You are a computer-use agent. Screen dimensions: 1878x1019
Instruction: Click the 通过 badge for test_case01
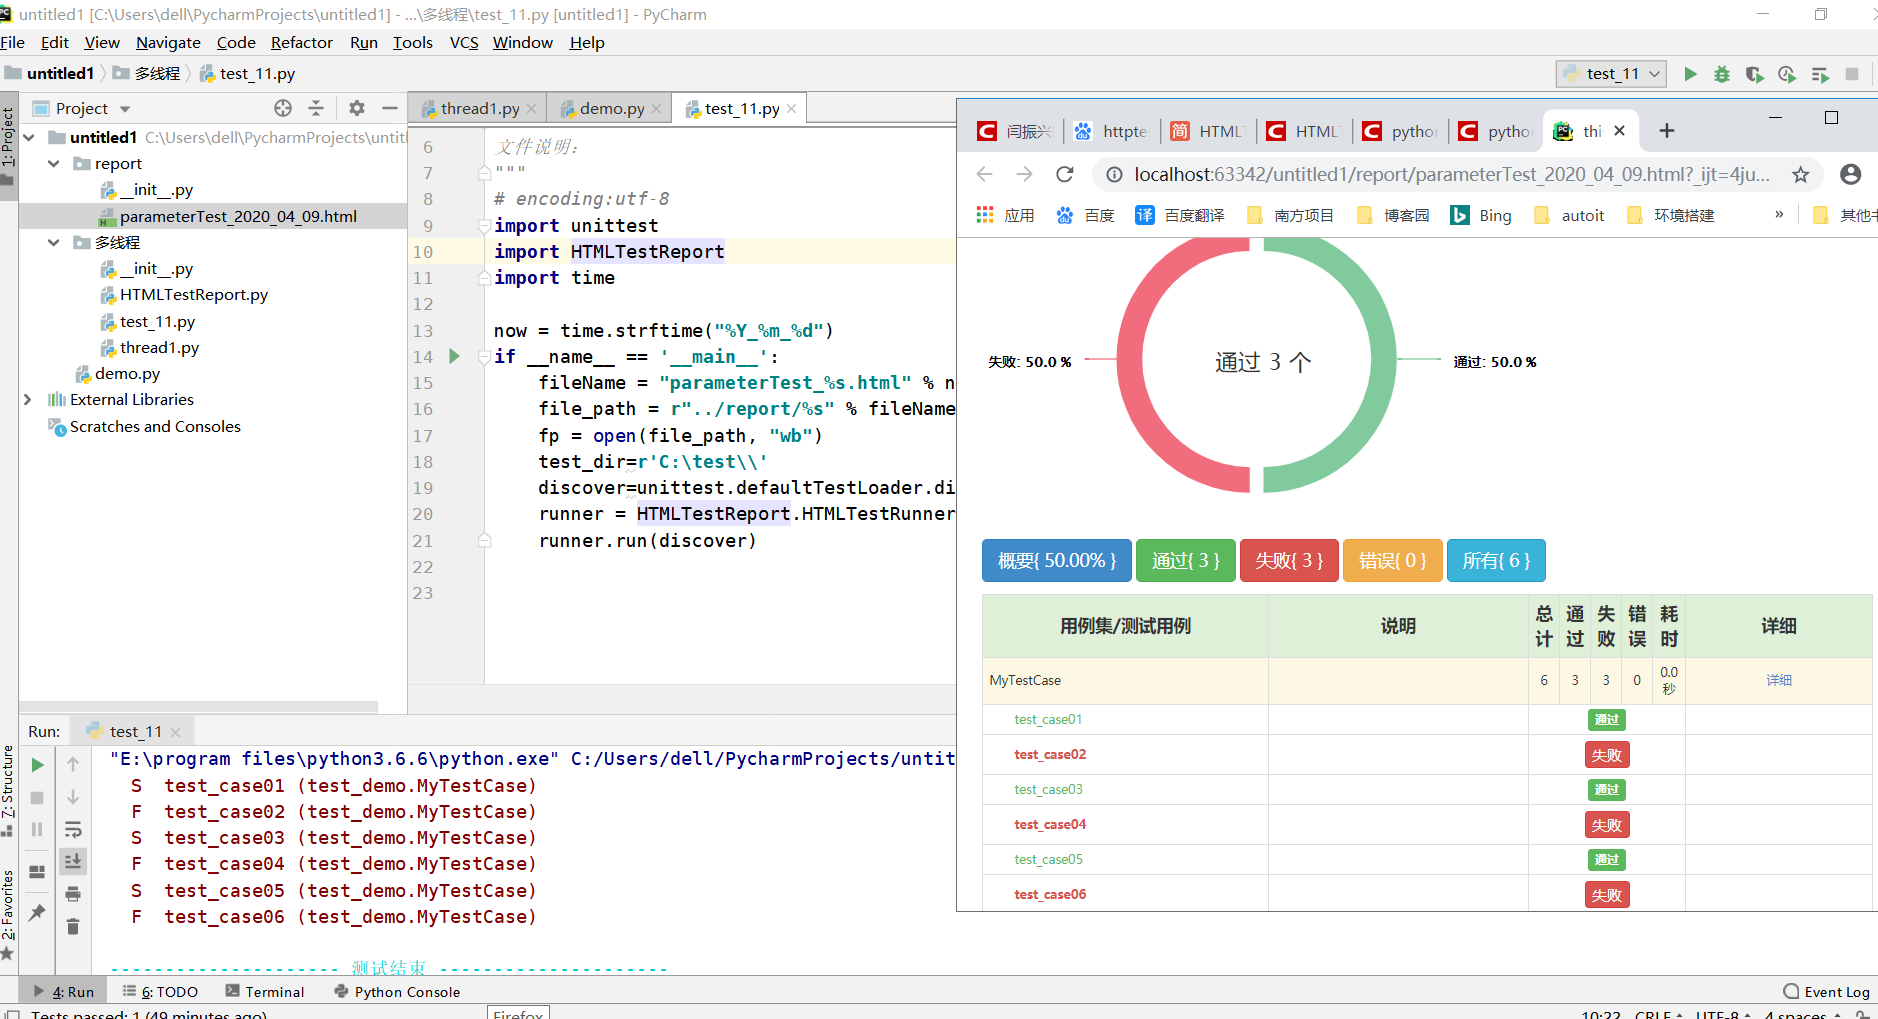[1607, 719]
